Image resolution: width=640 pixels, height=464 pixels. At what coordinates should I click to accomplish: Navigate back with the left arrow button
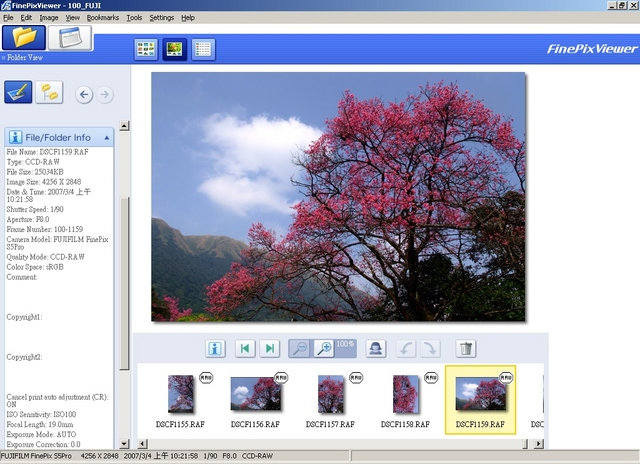[x=84, y=95]
